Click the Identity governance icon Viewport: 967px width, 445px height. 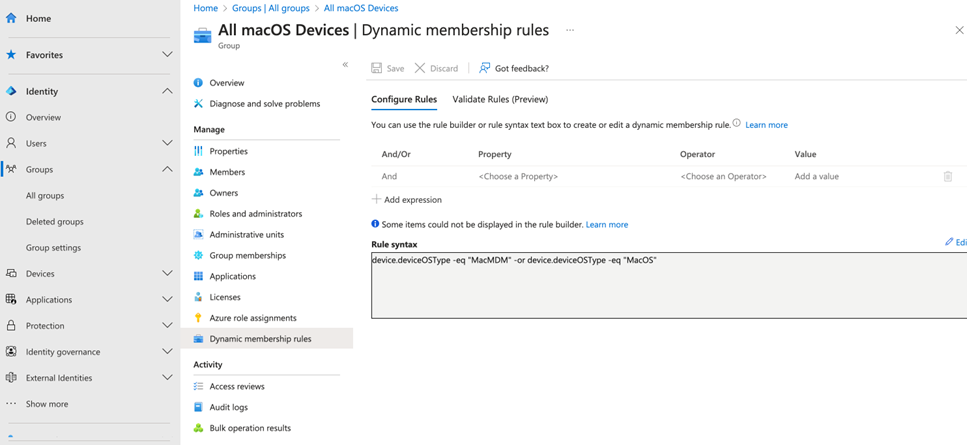pyautogui.click(x=11, y=351)
